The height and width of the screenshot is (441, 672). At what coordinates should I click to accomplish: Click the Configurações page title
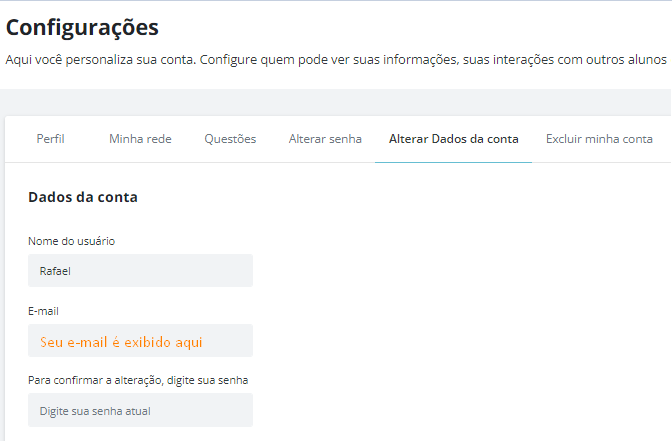82,28
